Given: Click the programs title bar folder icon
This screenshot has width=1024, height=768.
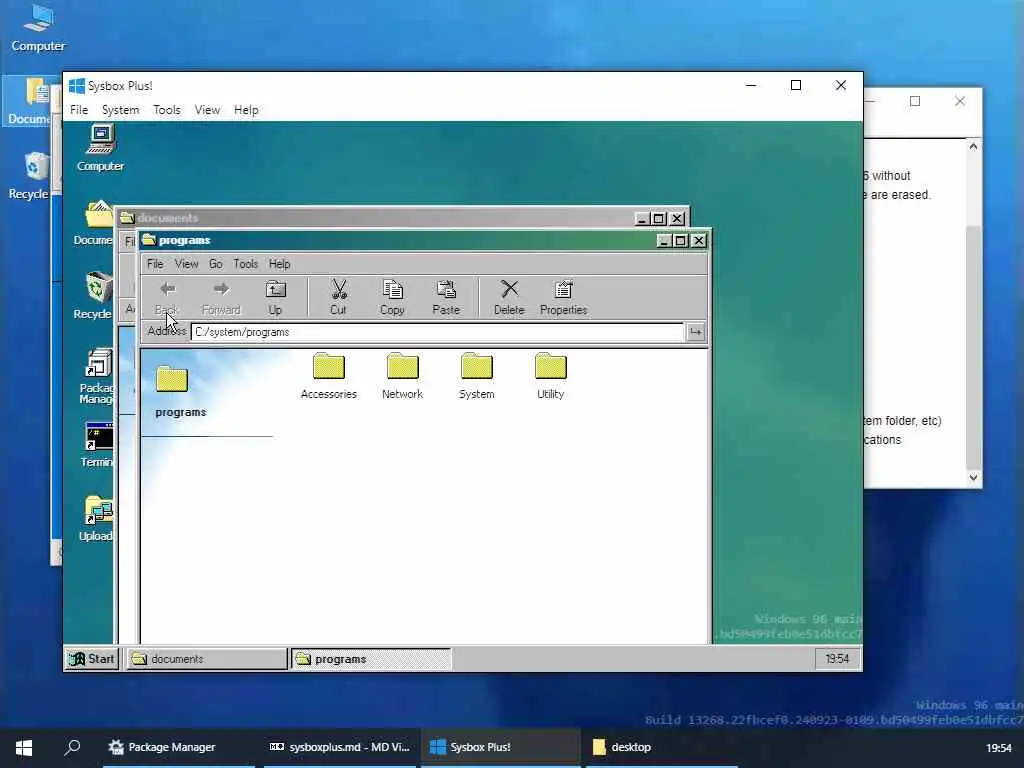Looking at the screenshot, I should [150, 240].
